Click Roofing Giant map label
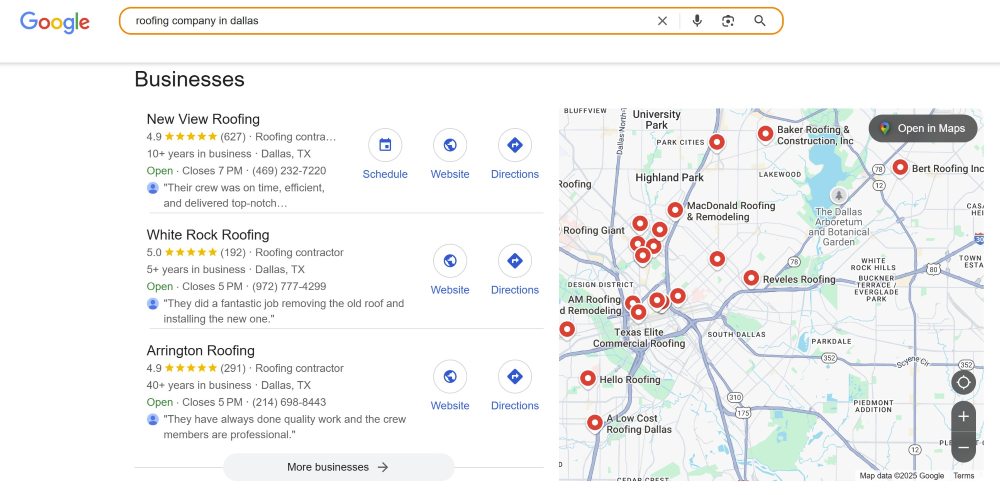This screenshot has width=1000, height=495. click(x=593, y=230)
